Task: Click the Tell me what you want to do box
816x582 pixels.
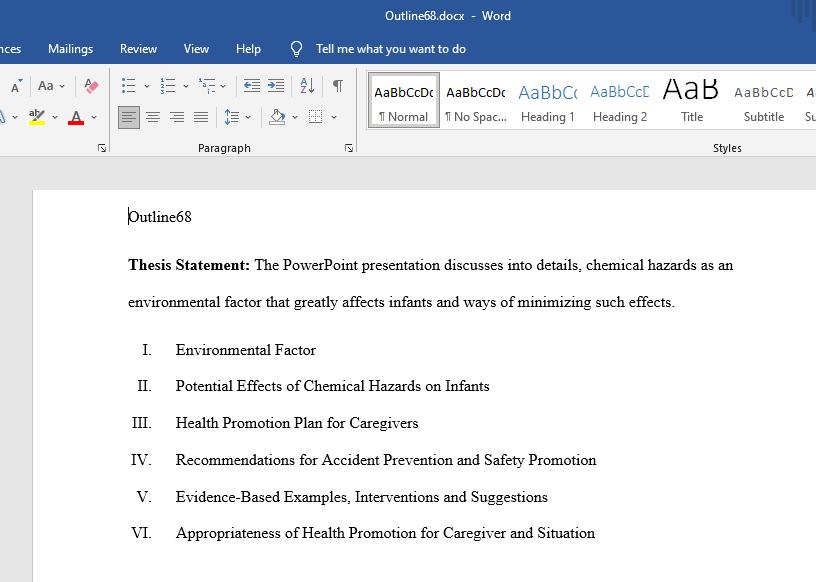Action: (390, 49)
